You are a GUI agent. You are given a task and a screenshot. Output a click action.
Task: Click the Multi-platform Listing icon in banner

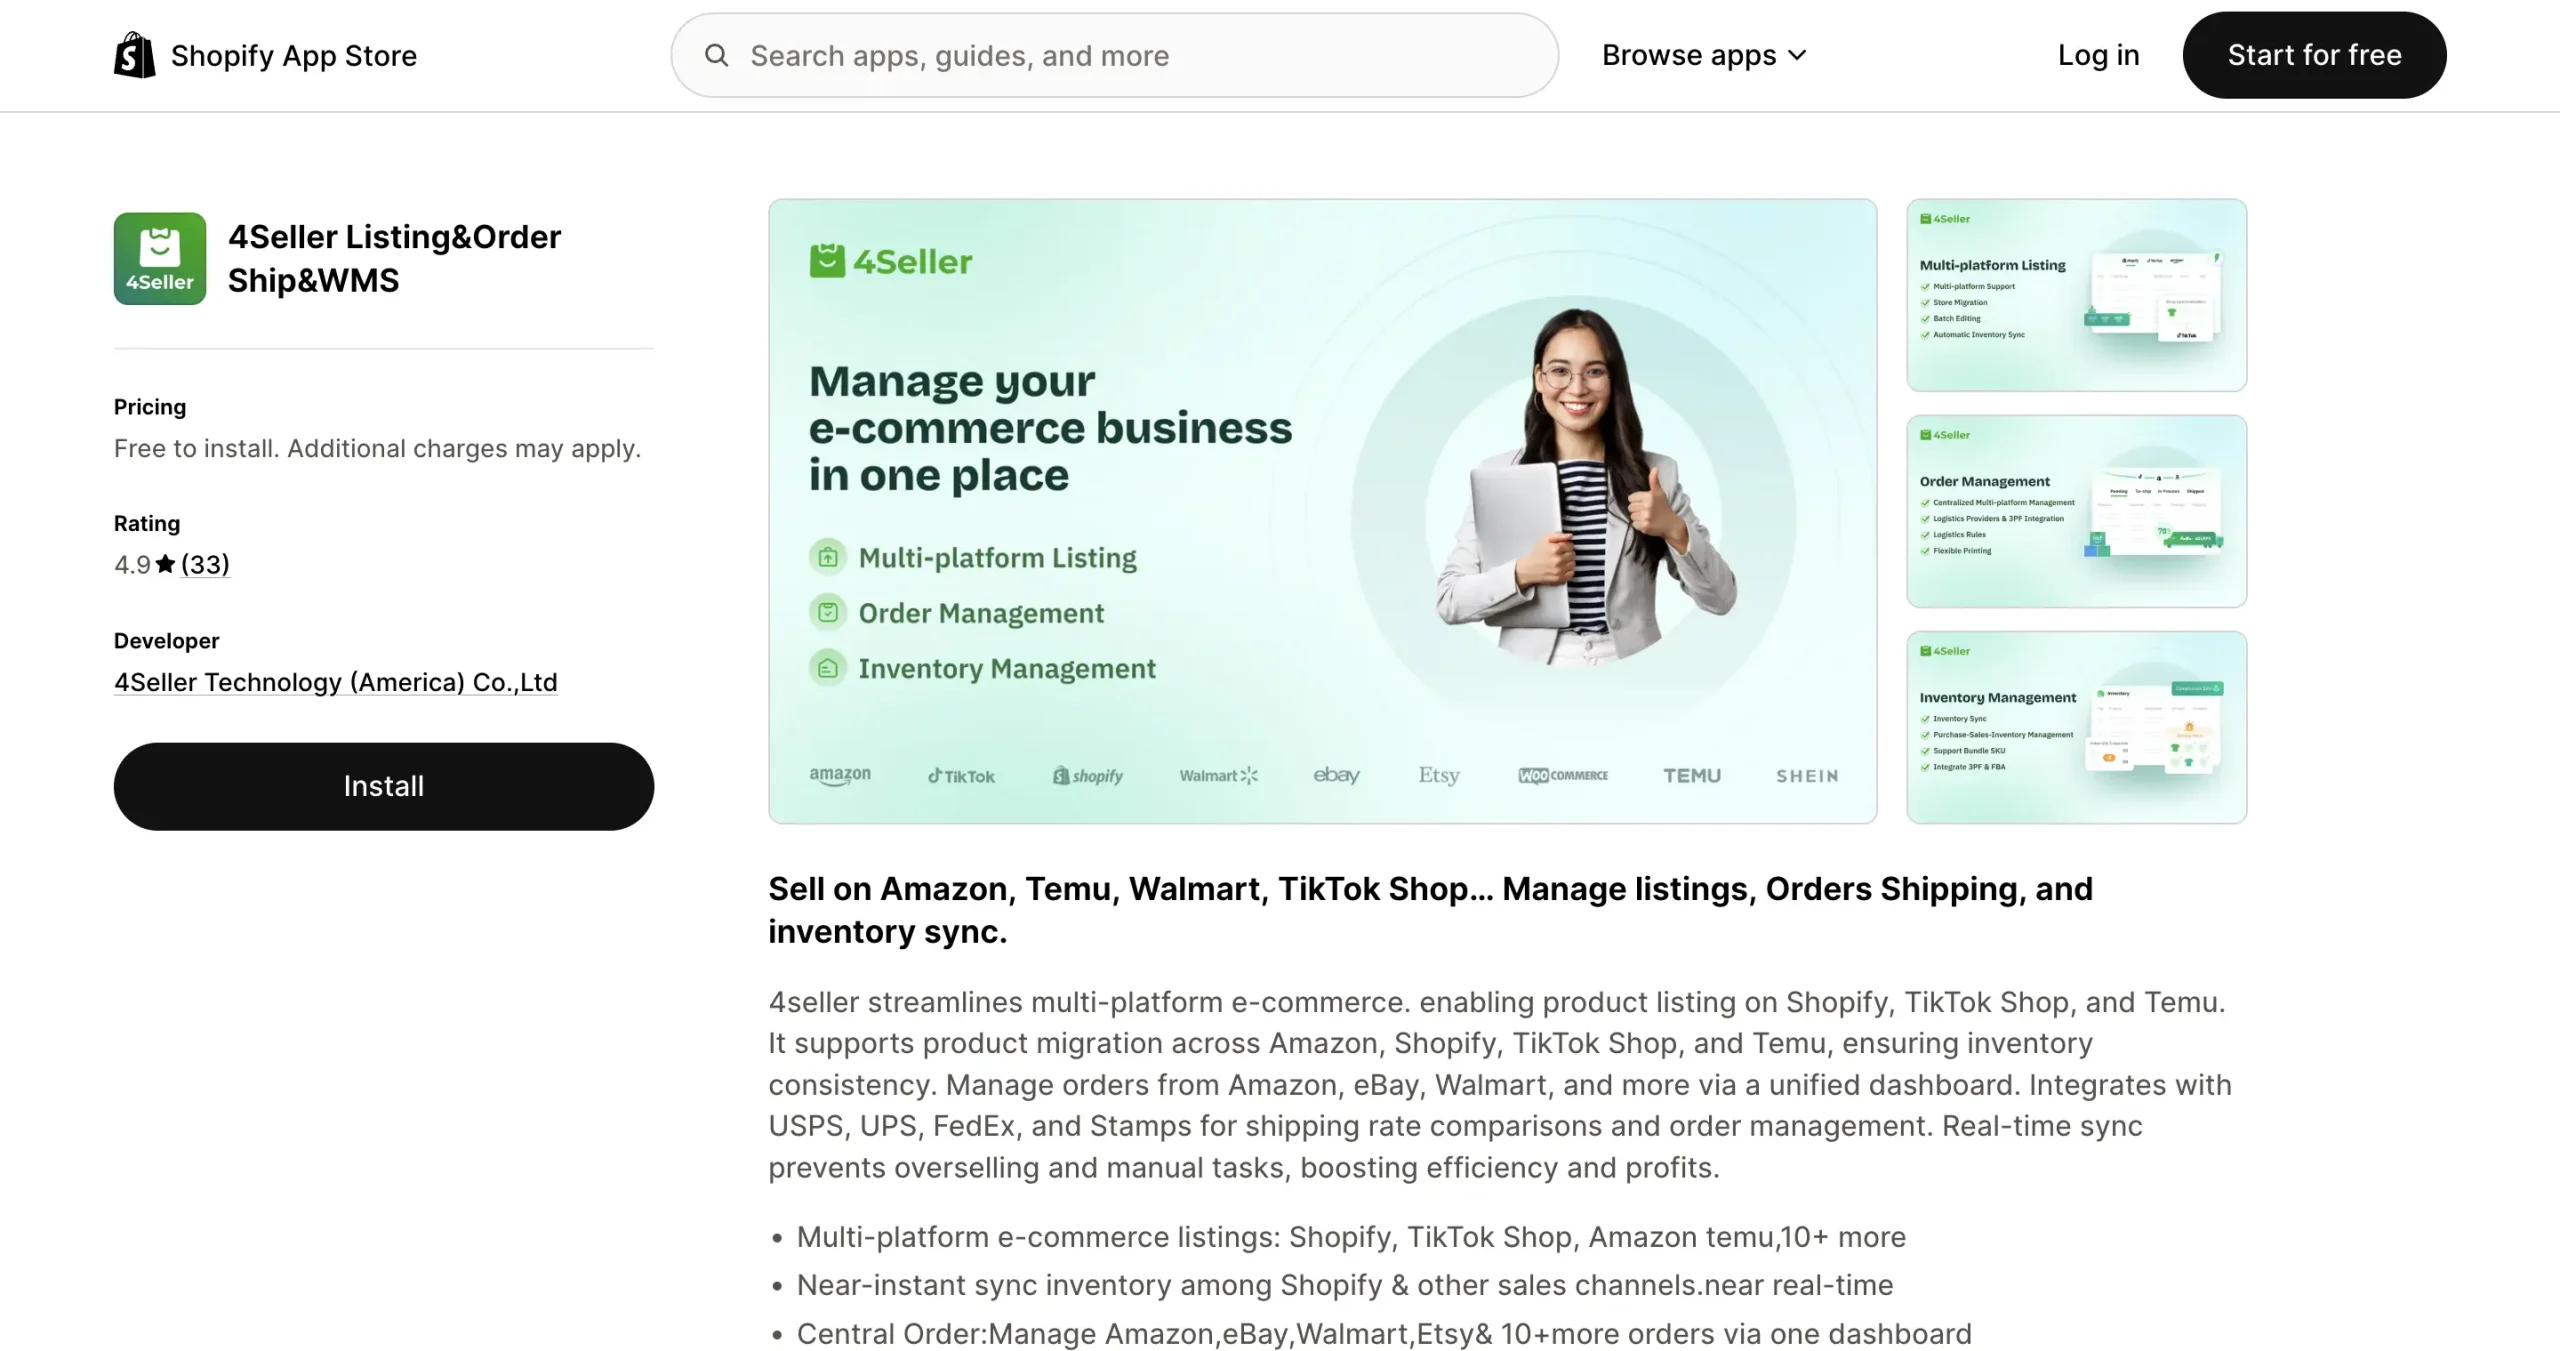828,557
